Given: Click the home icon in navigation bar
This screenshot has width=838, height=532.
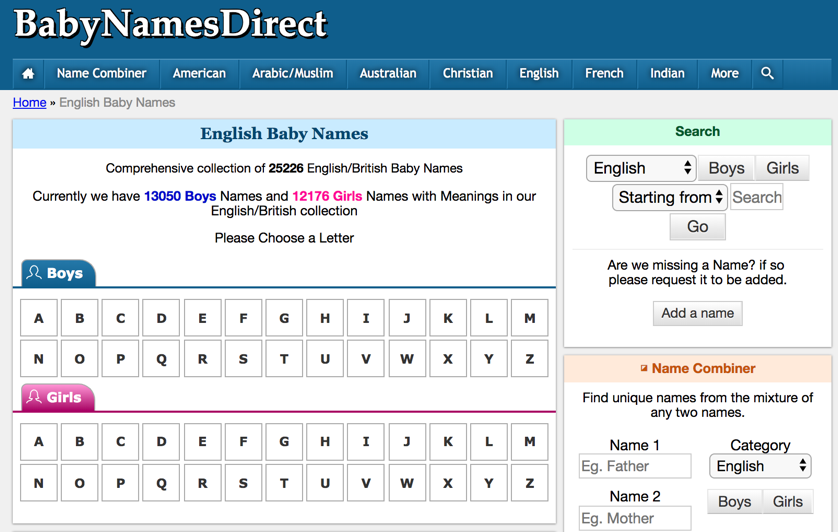Looking at the screenshot, I should pyautogui.click(x=28, y=74).
